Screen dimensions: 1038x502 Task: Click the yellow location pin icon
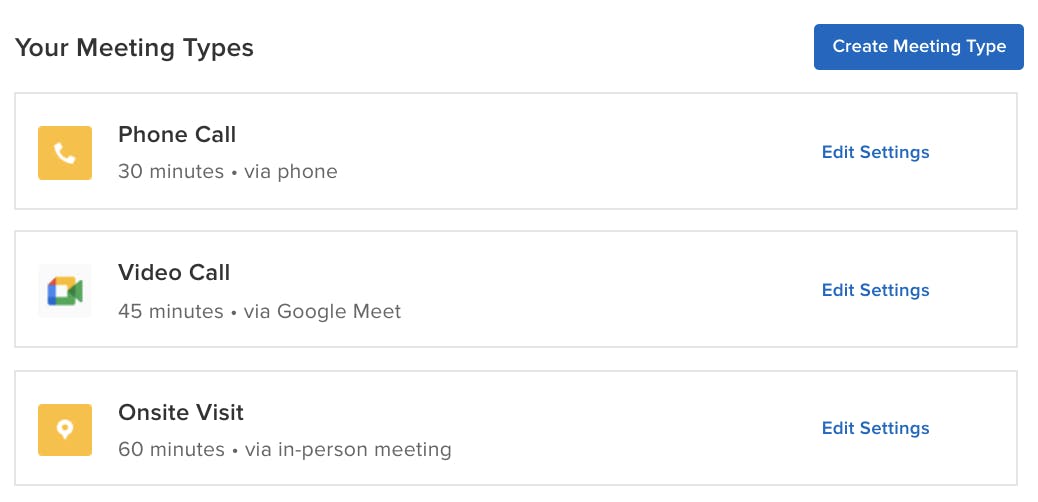point(65,430)
